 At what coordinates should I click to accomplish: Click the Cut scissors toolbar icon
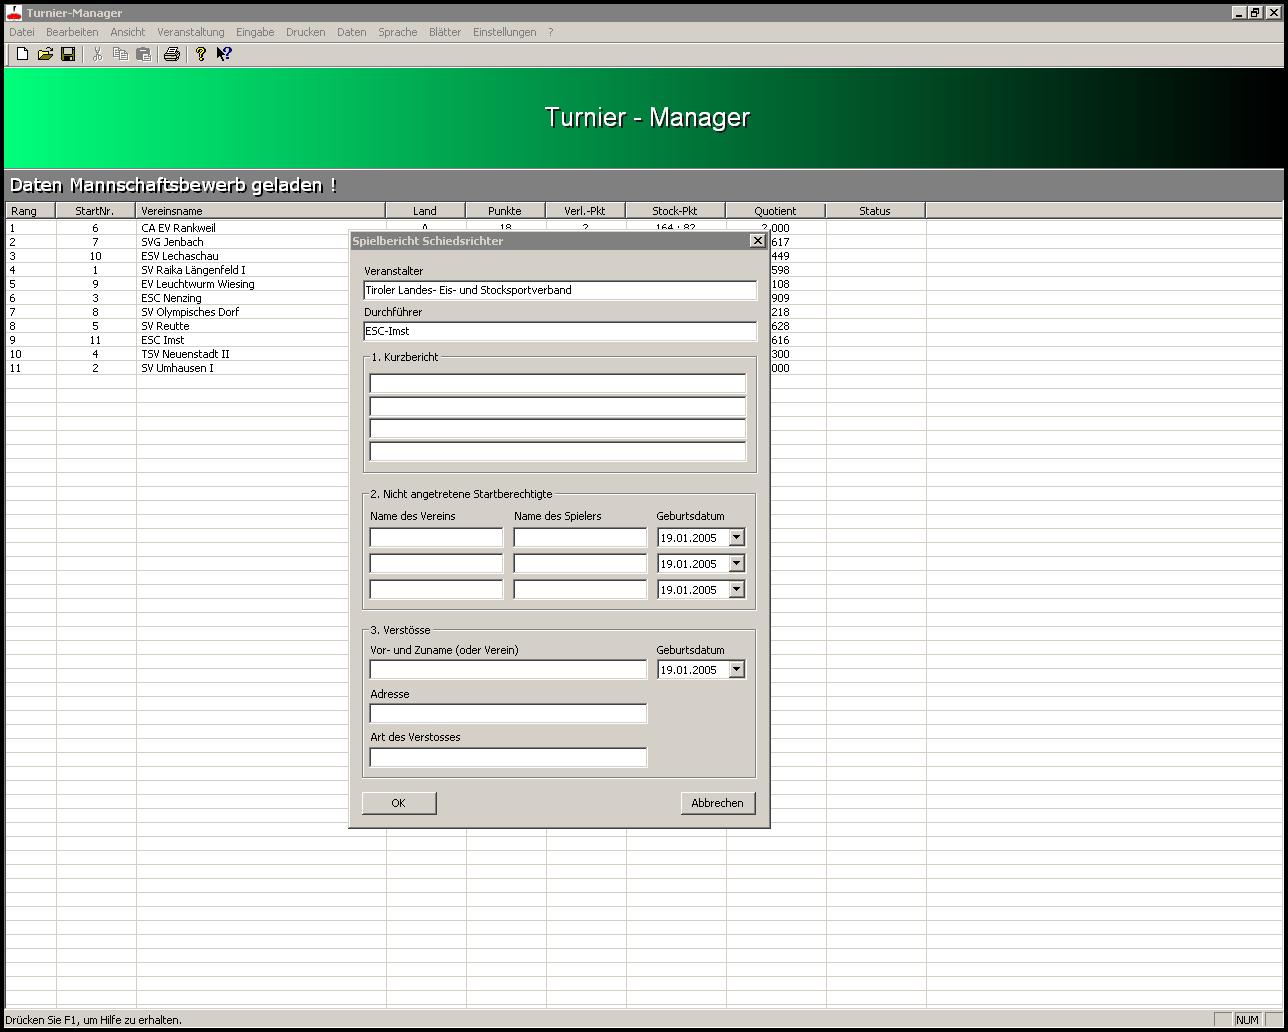point(97,54)
